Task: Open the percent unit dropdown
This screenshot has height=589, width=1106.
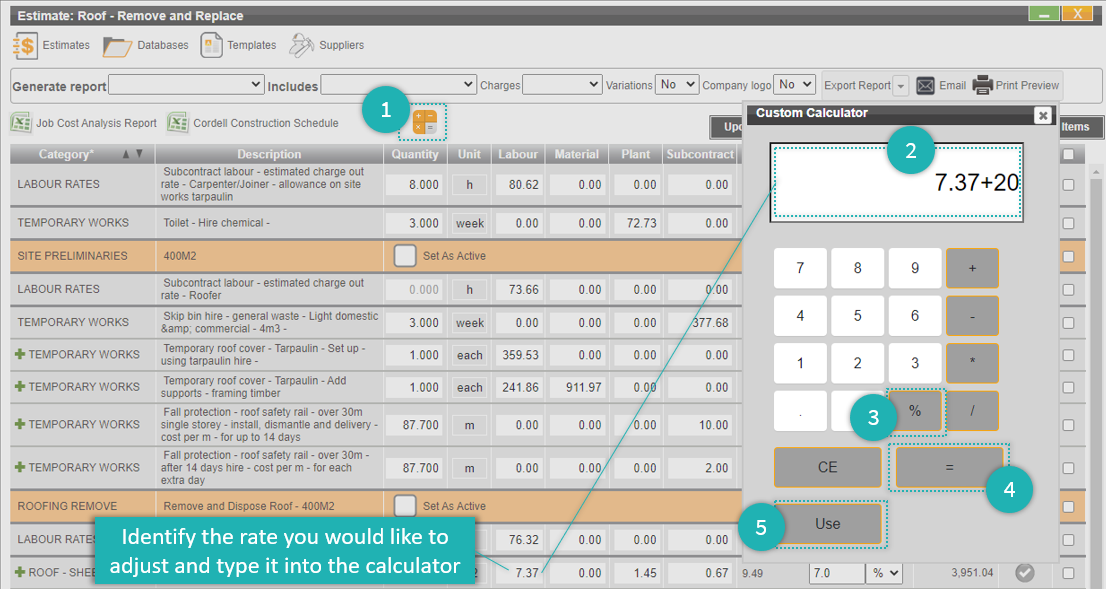Action: pyautogui.click(x=885, y=573)
